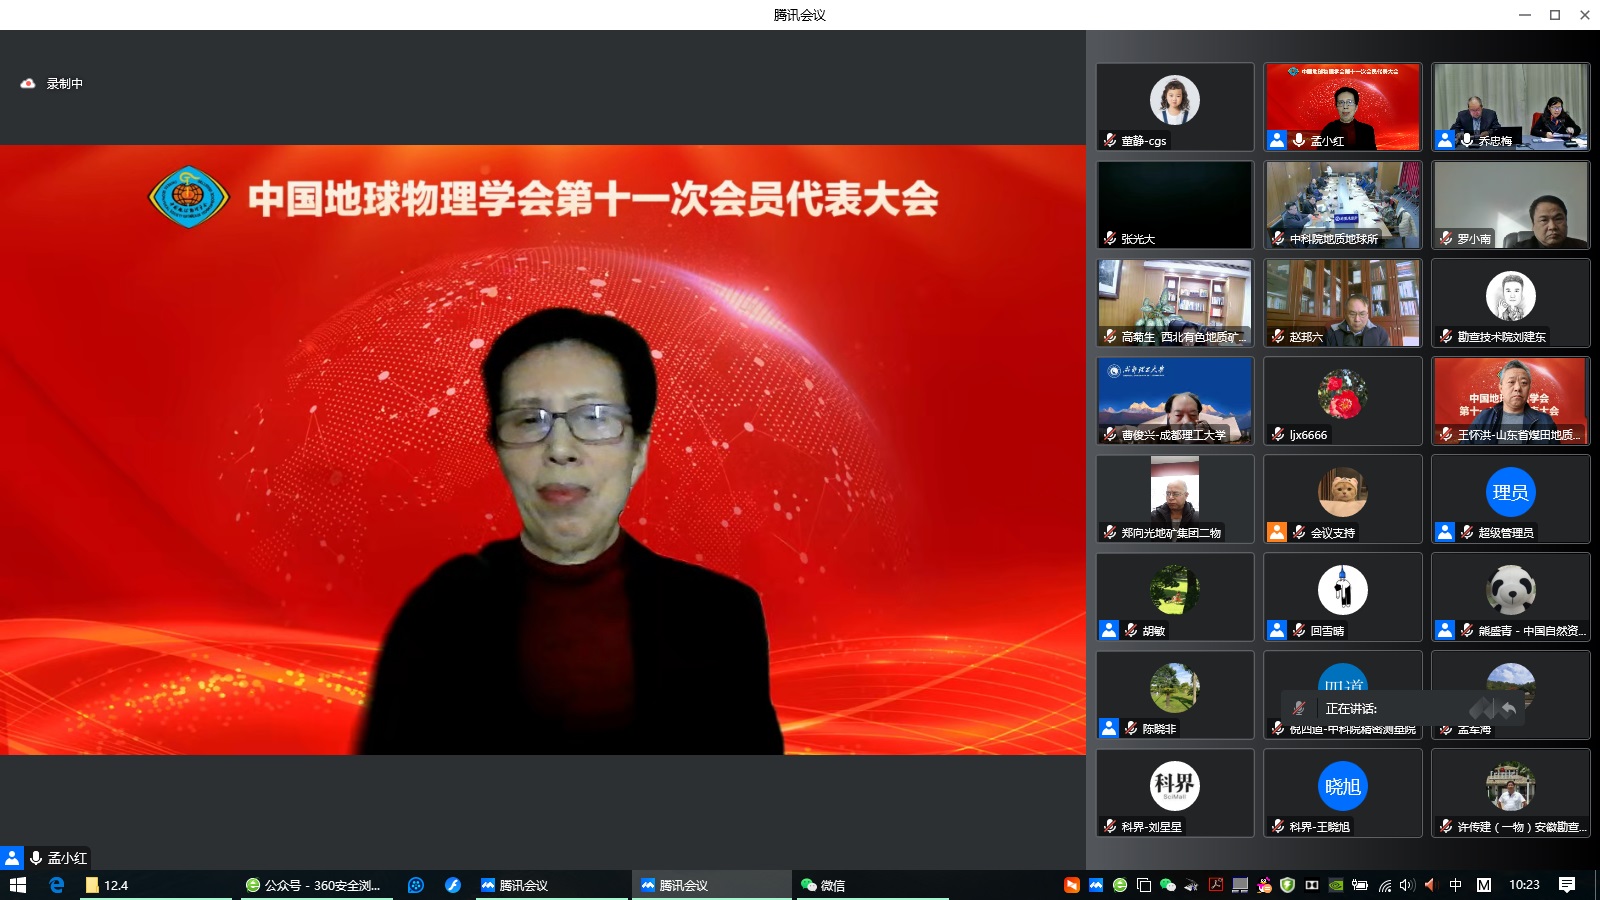Click blue user icon on 回雪晴 tile
The image size is (1600, 900).
pos(1277,630)
